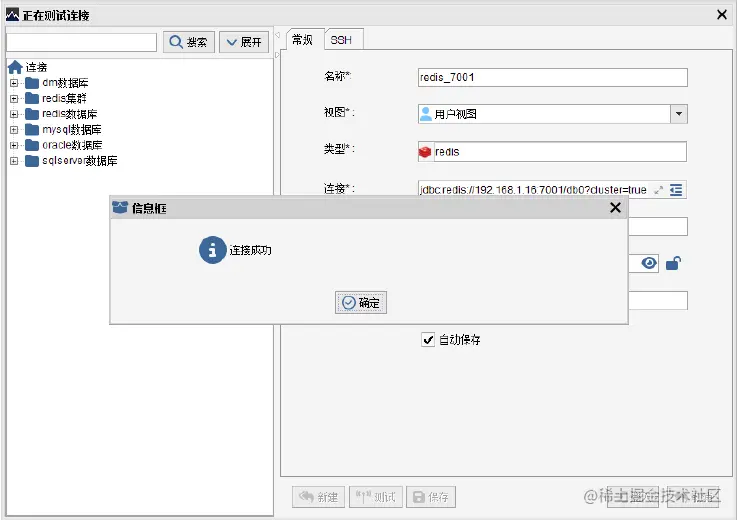
Task: Close the 信息框 dialog with its X
Action: (615, 207)
